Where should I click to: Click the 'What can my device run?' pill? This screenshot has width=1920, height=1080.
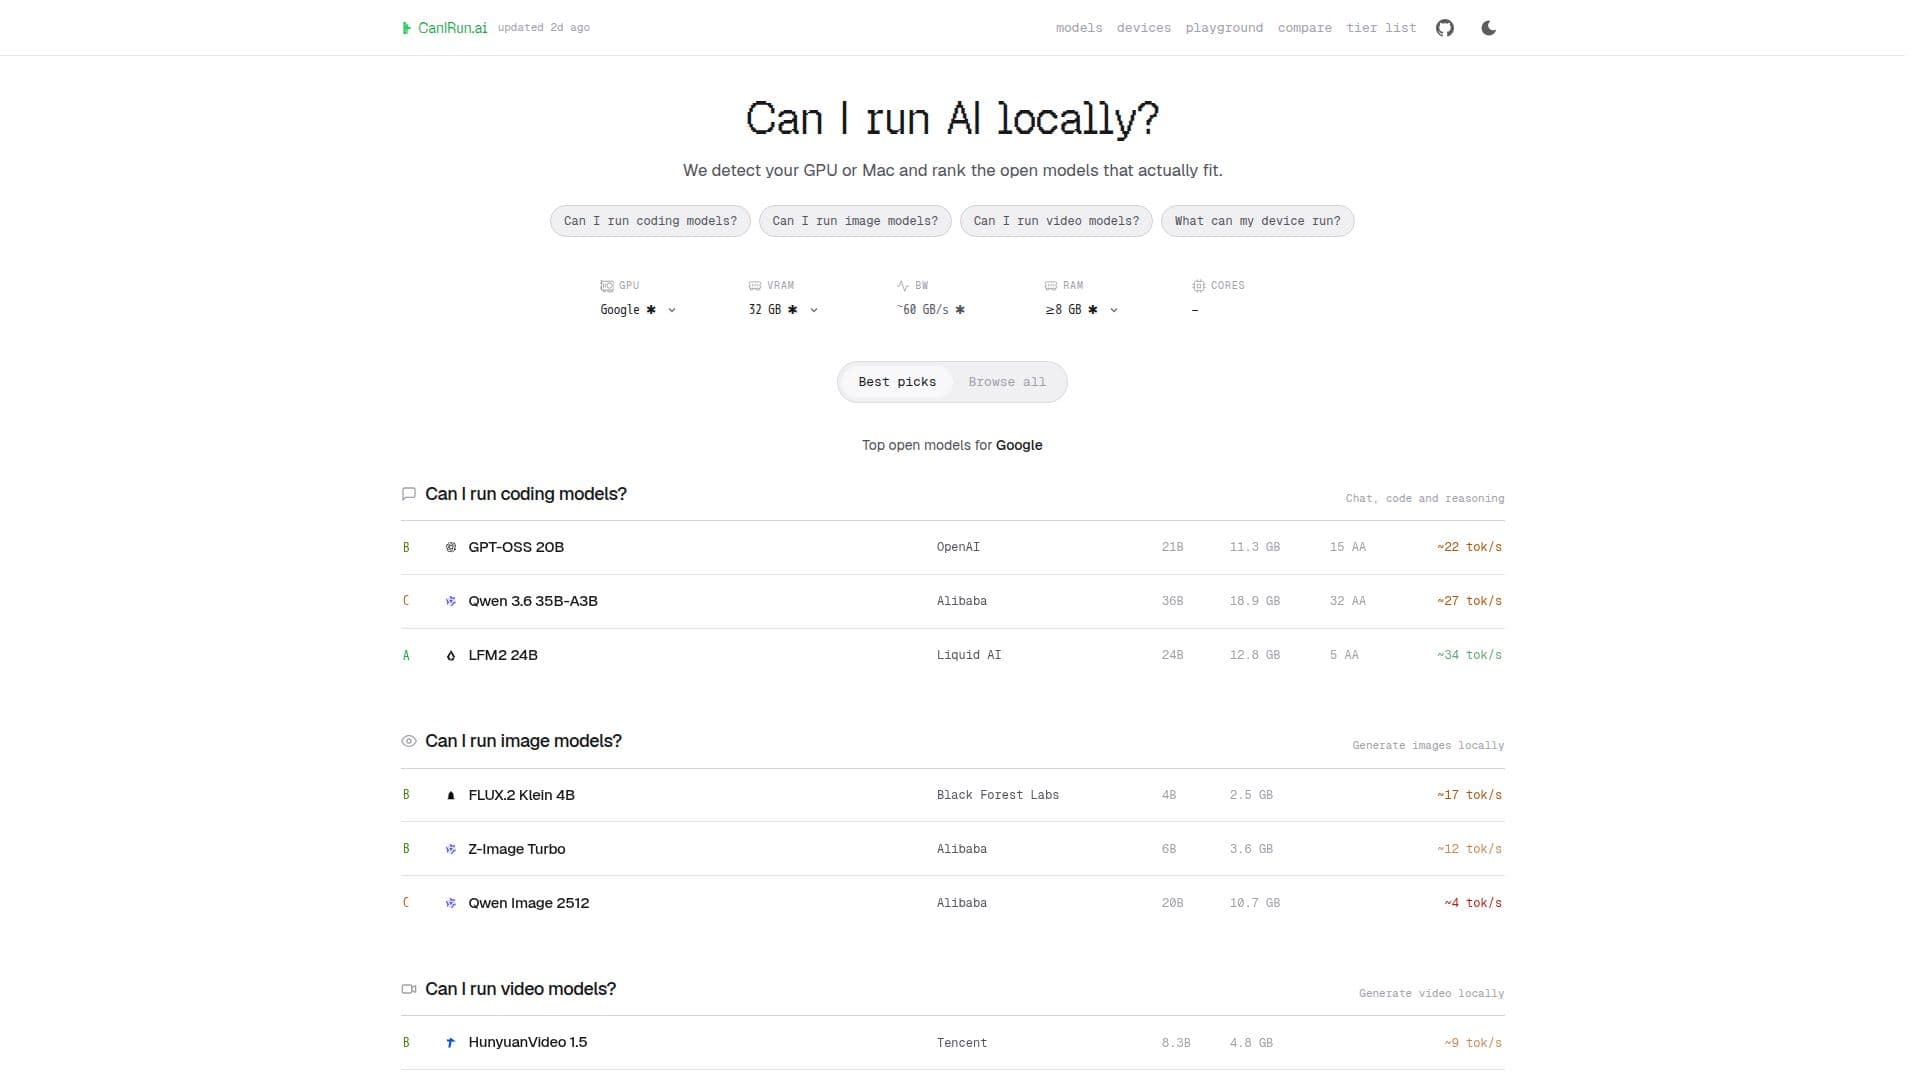pyautogui.click(x=1257, y=221)
